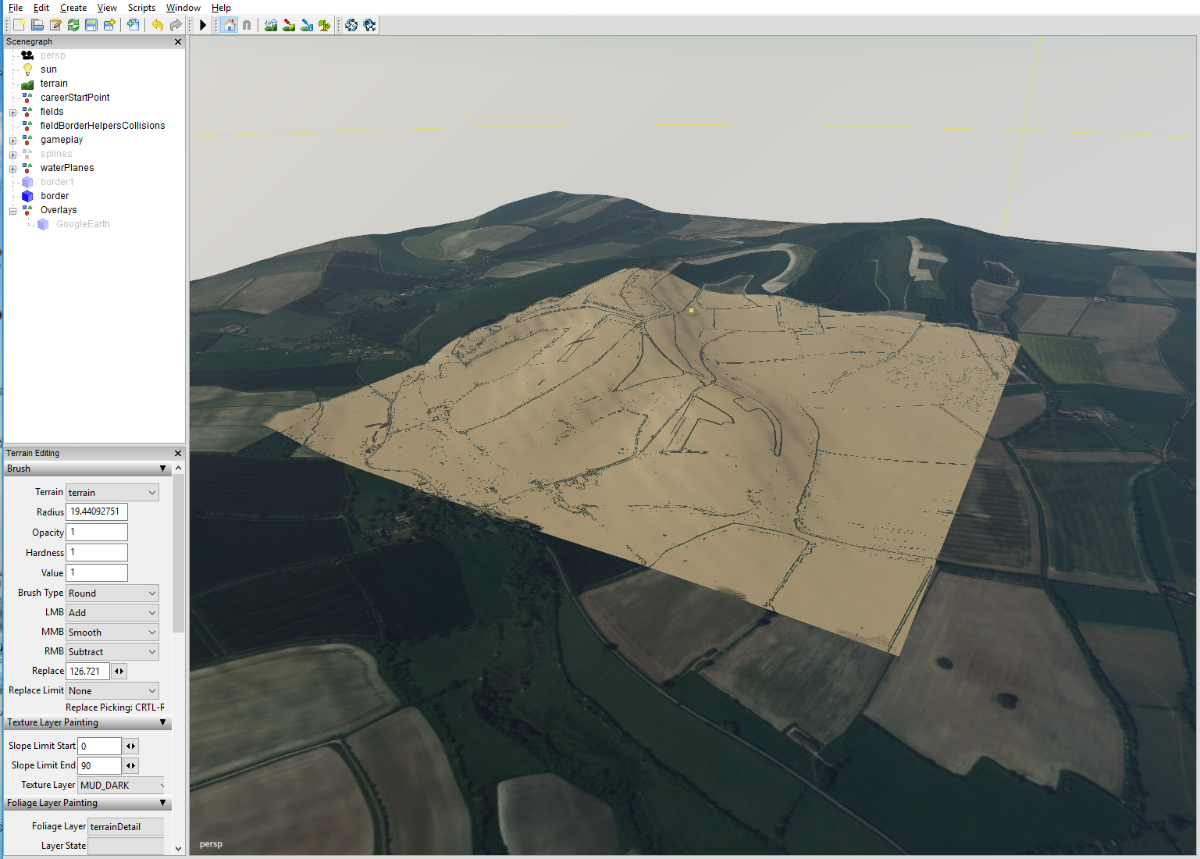Open the Texture Layer MUD_DARK dropdown
The height and width of the screenshot is (859, 1200).
click(x=121, y=785)
